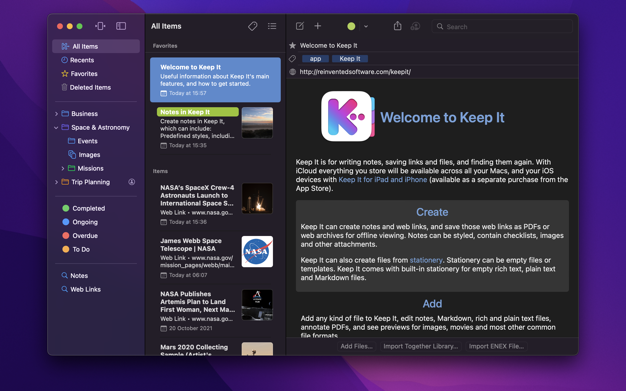
Task: Toggle the sidebar visibility icon
Action: pos(121,26)
